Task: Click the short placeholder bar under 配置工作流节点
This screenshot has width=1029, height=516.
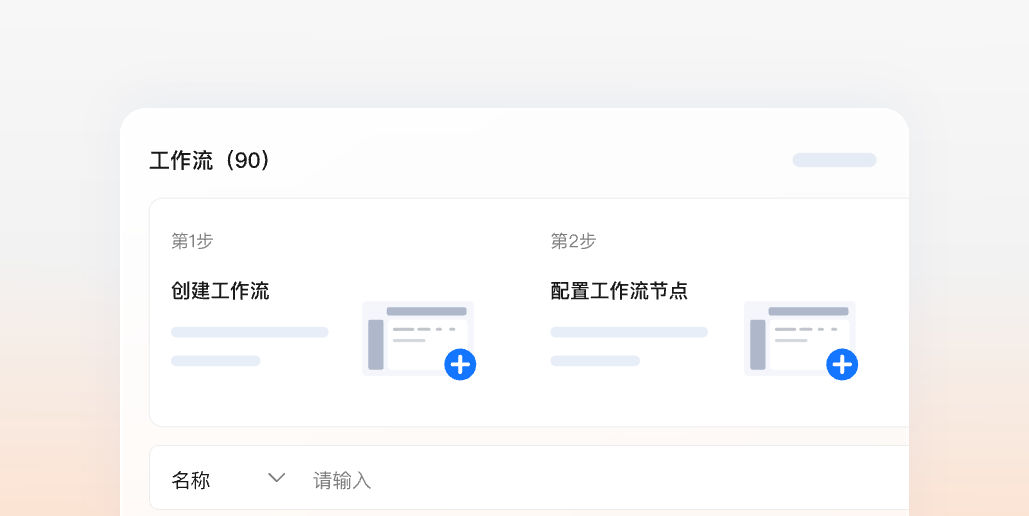Action: [595, 361]
